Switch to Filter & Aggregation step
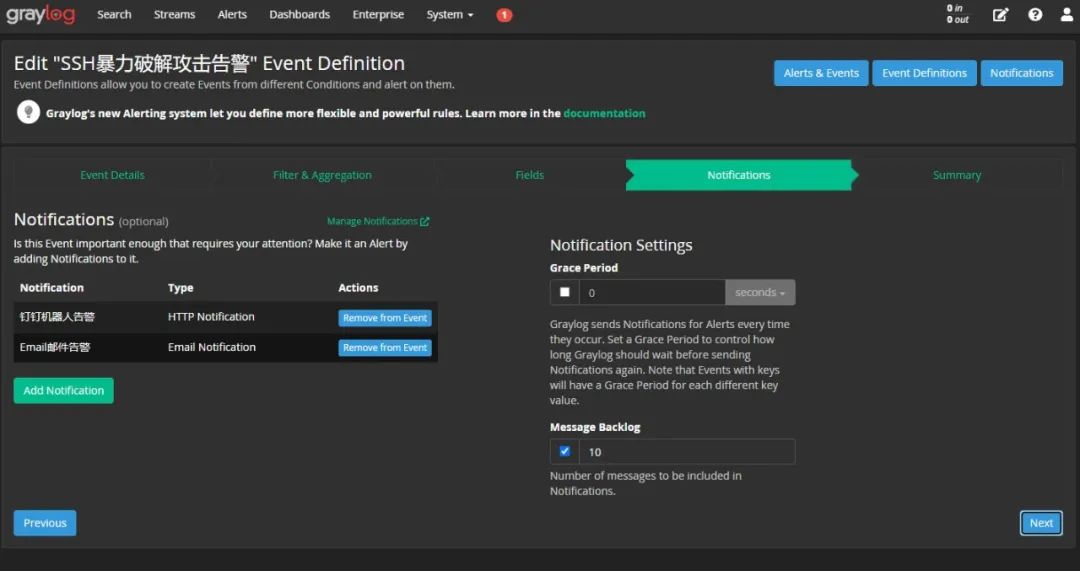1080x571 pixels. (322, 175)
